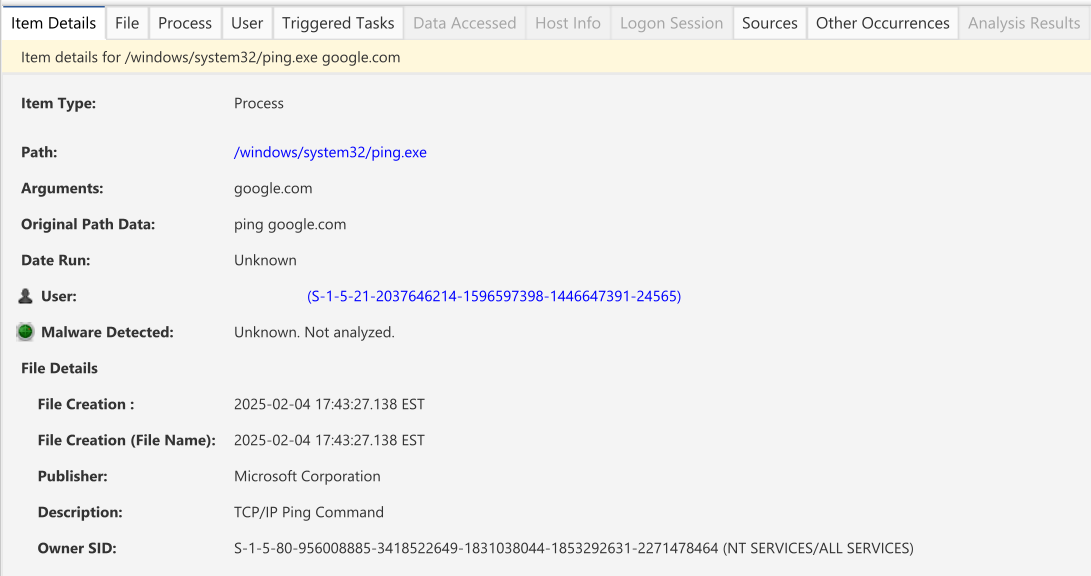
Task: Switch to the Item Details tab
Action: pos(53,23)
